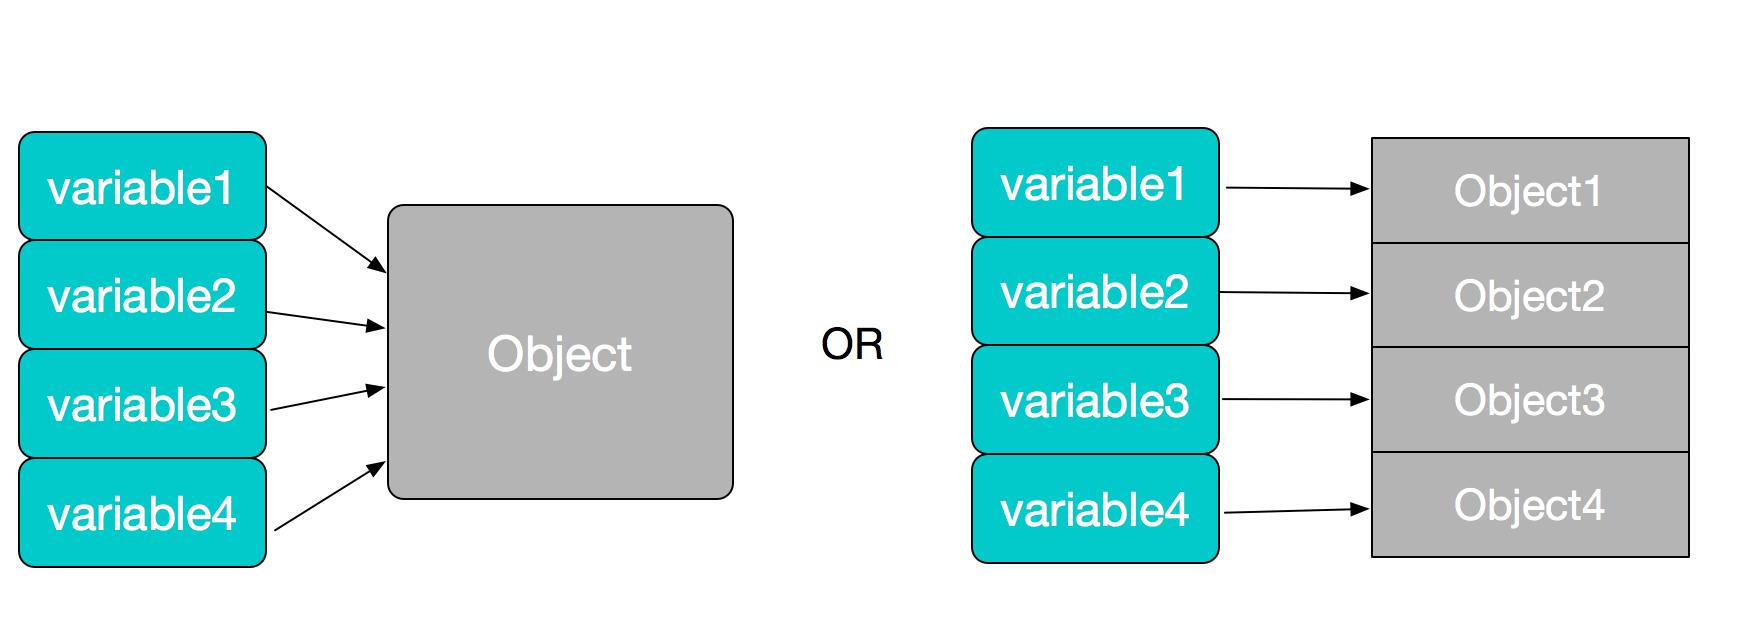Select the right-side variable1 box

(1095, 182)
